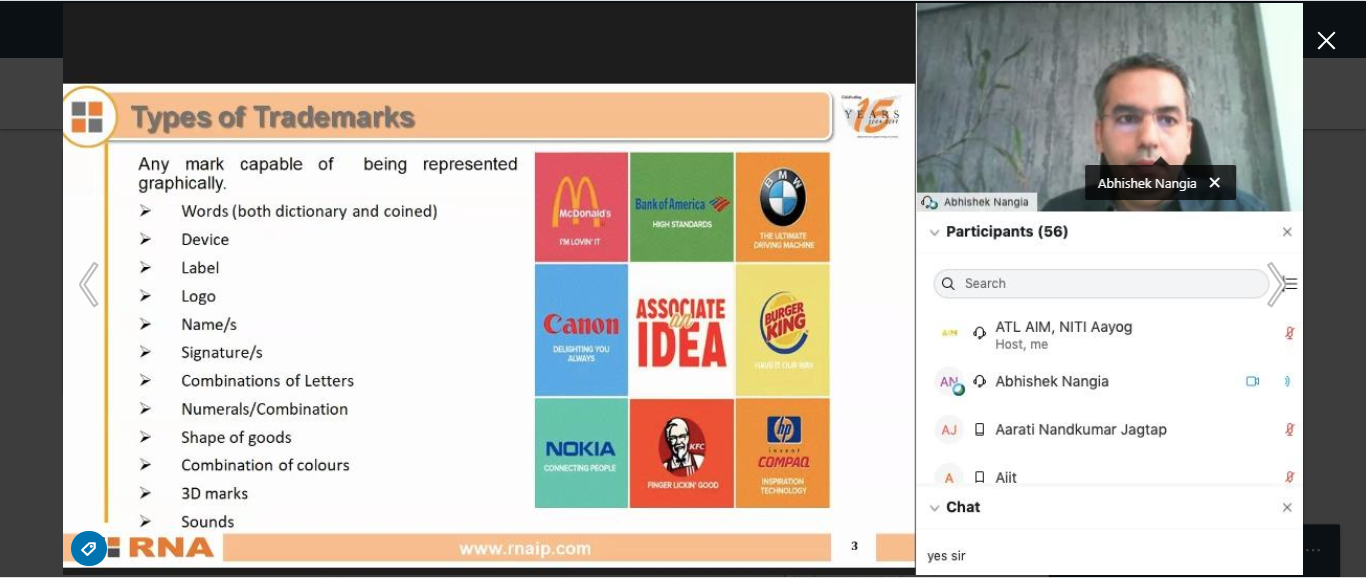1366x578 pixels.
Task: Click the name label below speaker video
Action: [x=977, y=202]
